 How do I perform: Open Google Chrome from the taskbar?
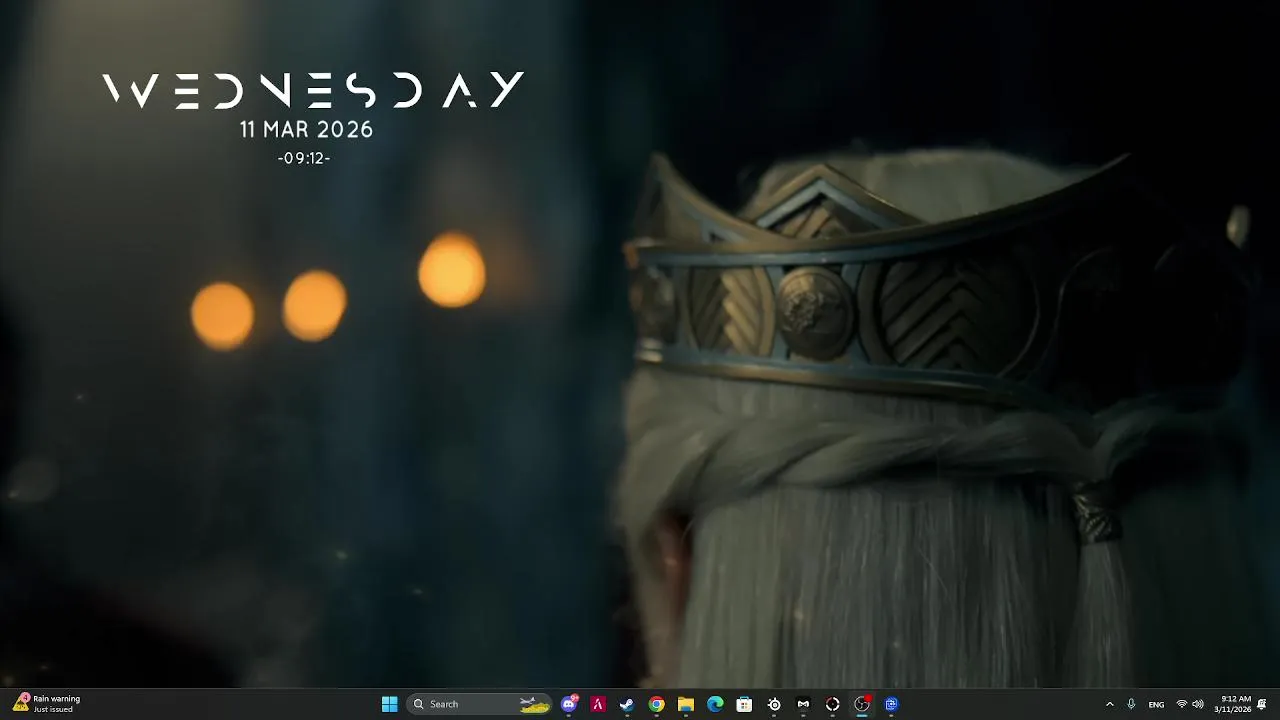656,704
